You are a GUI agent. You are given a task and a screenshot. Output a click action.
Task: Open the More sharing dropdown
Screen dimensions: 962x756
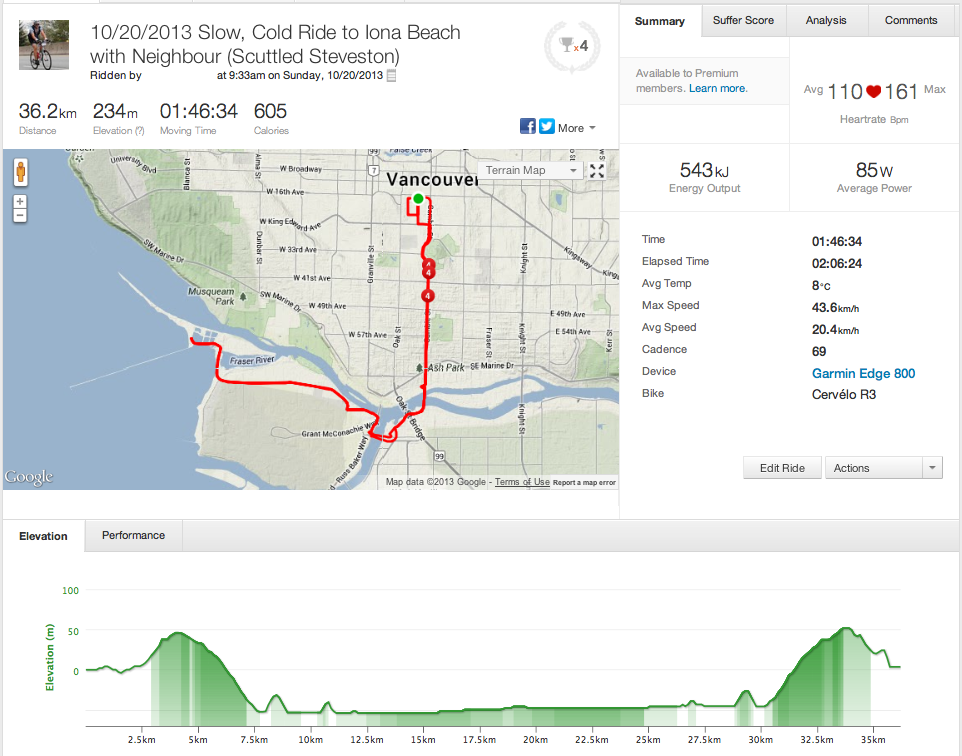576,128
